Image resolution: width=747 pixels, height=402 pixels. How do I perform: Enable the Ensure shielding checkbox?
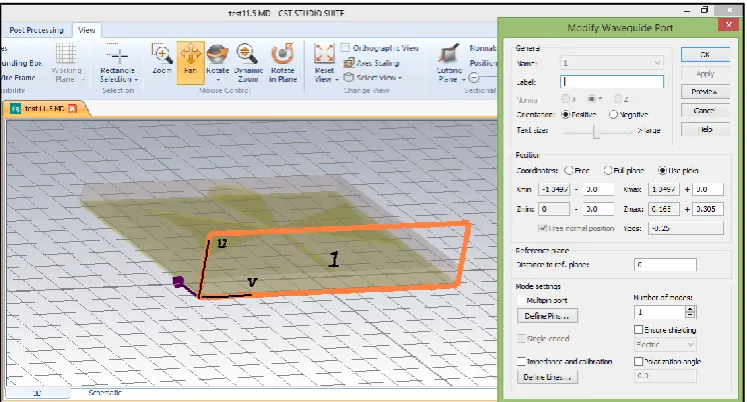tap(638, 330)
